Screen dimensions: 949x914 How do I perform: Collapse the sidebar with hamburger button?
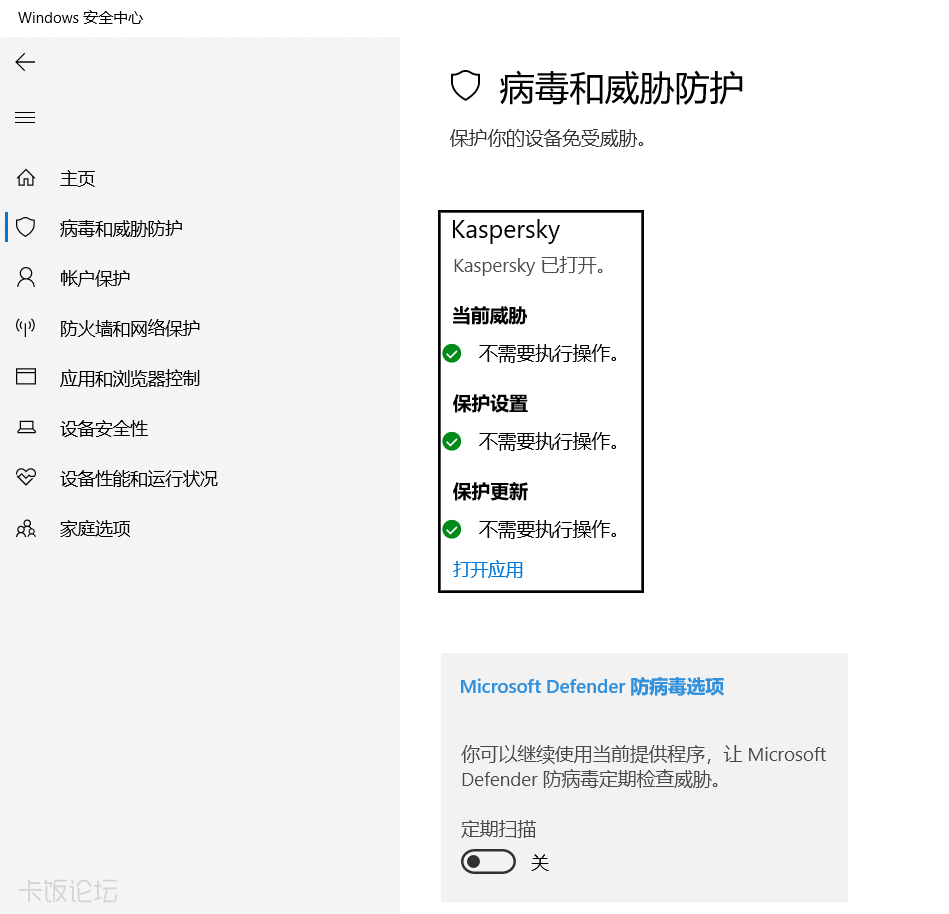click(x=24, y=117)
